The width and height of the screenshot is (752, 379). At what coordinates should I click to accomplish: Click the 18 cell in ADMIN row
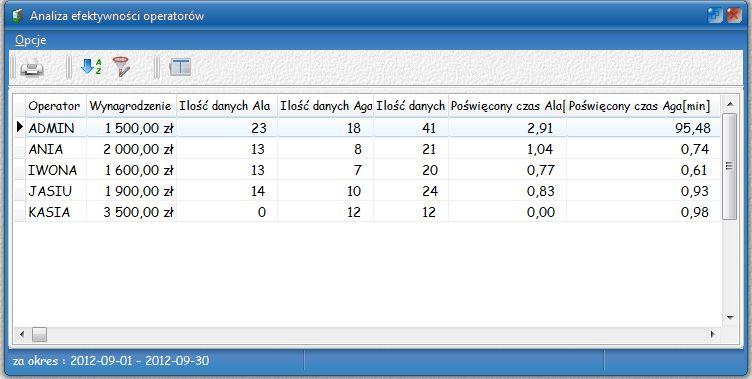[x=325, y=128]
